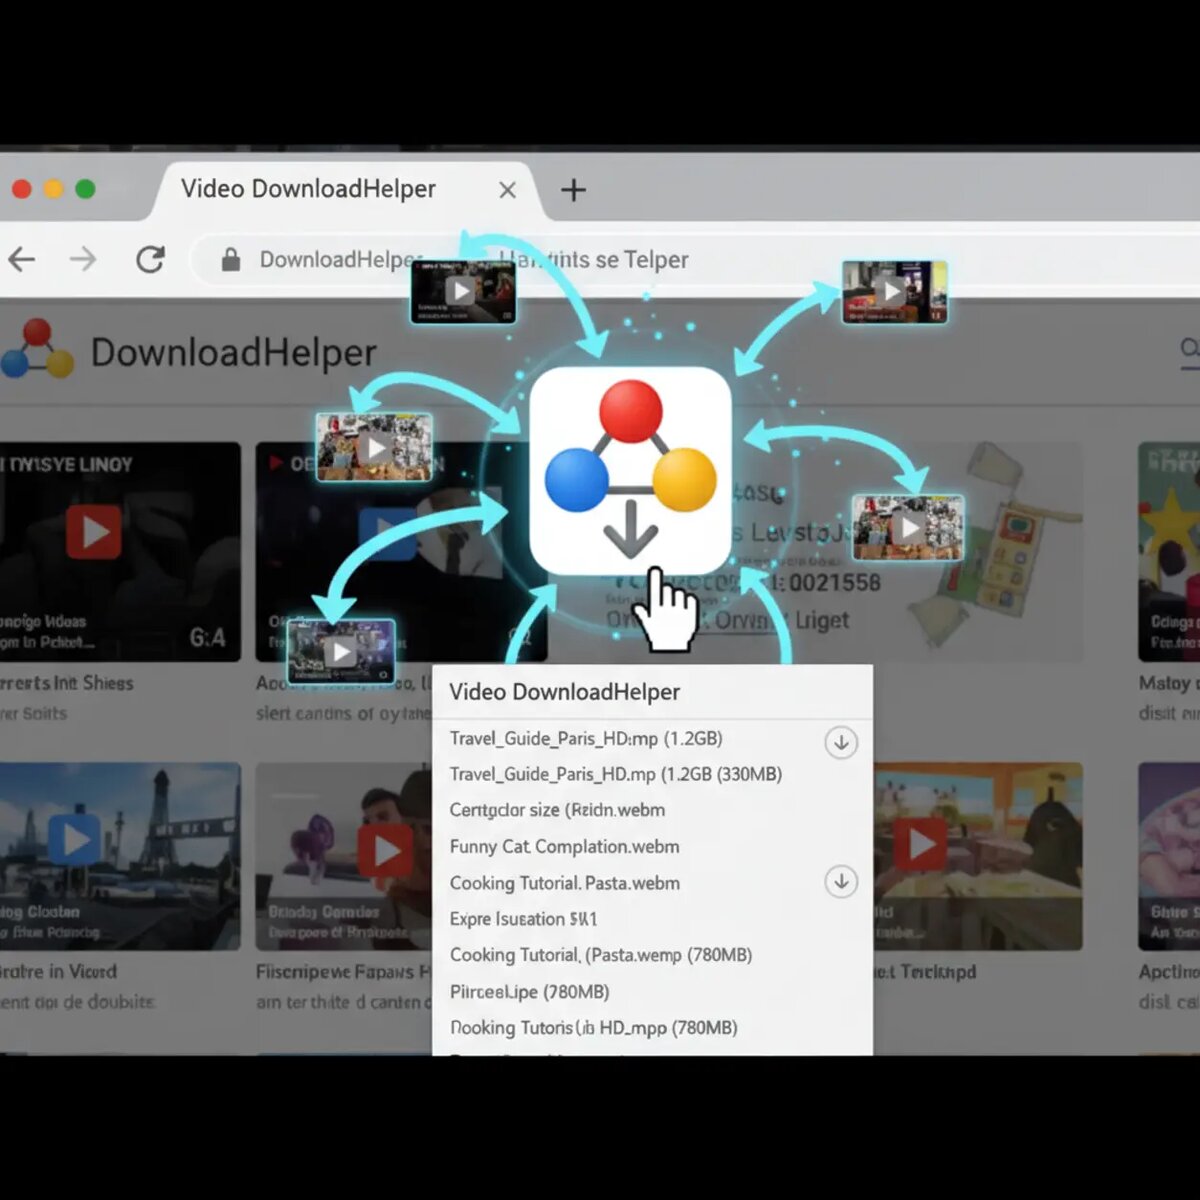1200x1200 pixels.
Task: Click the DownloadHelper logo on the page header
Action: [37, 350]
